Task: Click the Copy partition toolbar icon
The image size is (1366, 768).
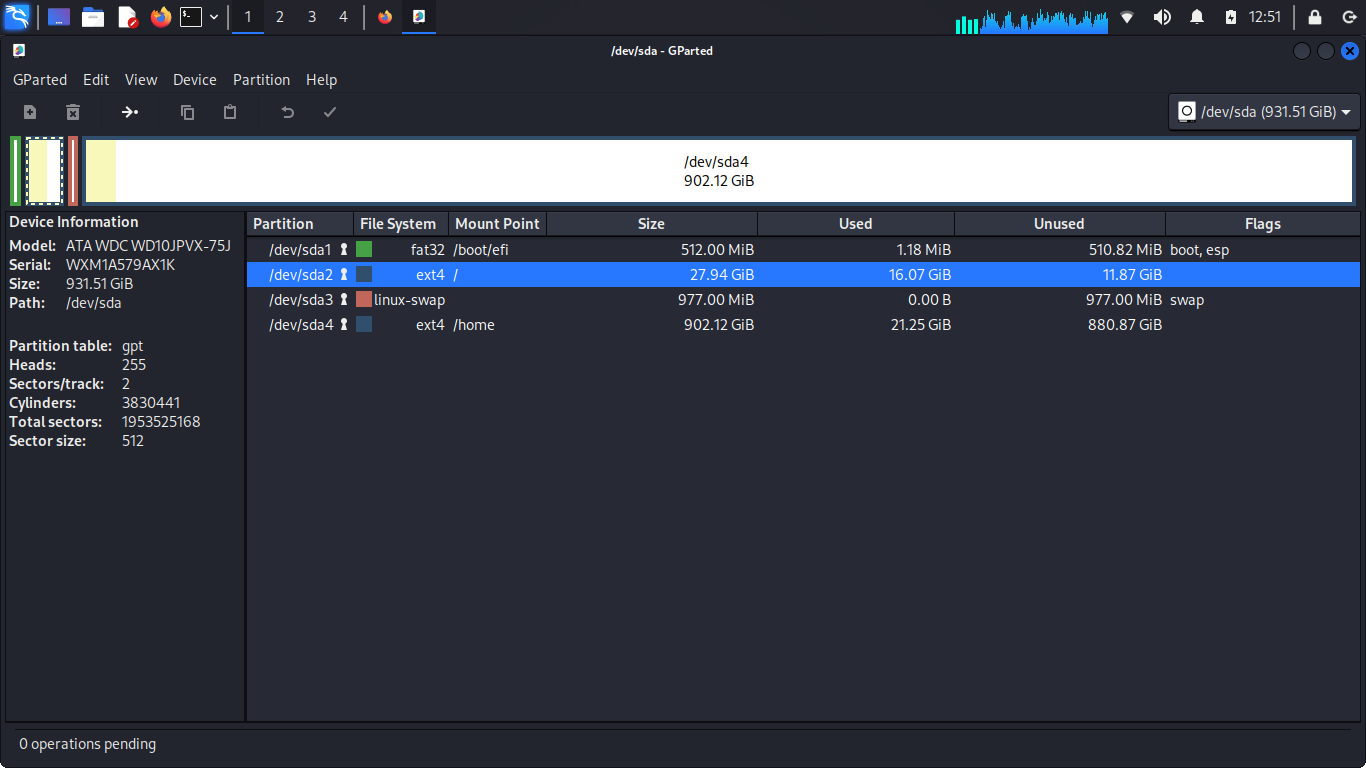Action: [187, 112]
